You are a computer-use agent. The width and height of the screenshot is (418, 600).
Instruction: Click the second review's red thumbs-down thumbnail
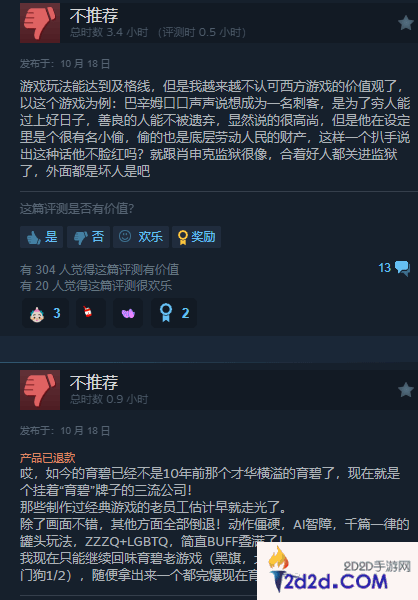[40, 390]
